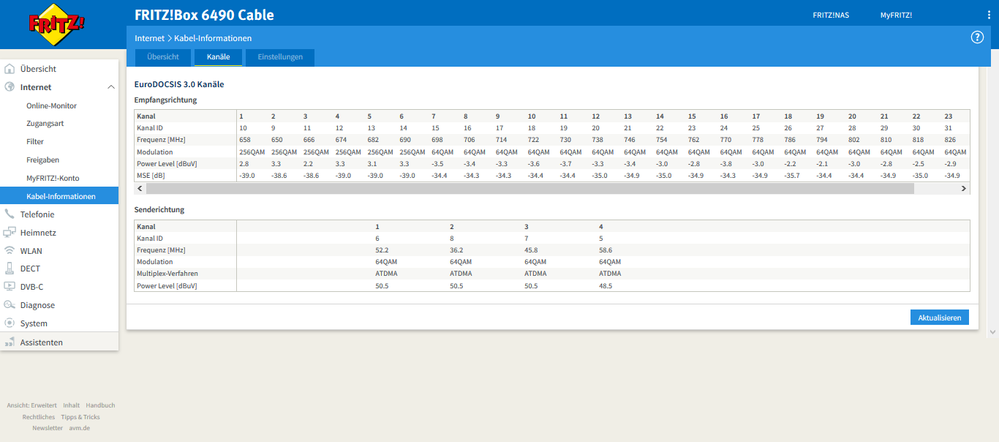The width and height of the screenshot is (999, 442).
Task: Click upstream frequency 58.6
Action: click(605, 250)
